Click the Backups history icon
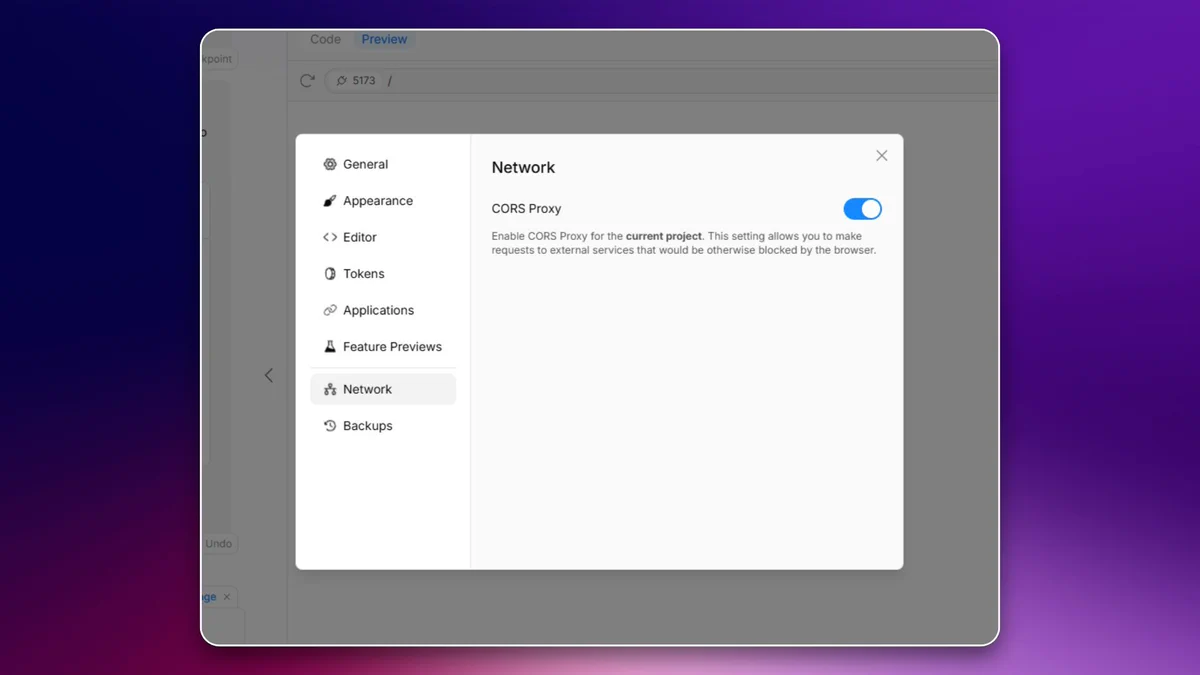The height and width of the screenshot is (675, 1200). click(x=330, y=426)
